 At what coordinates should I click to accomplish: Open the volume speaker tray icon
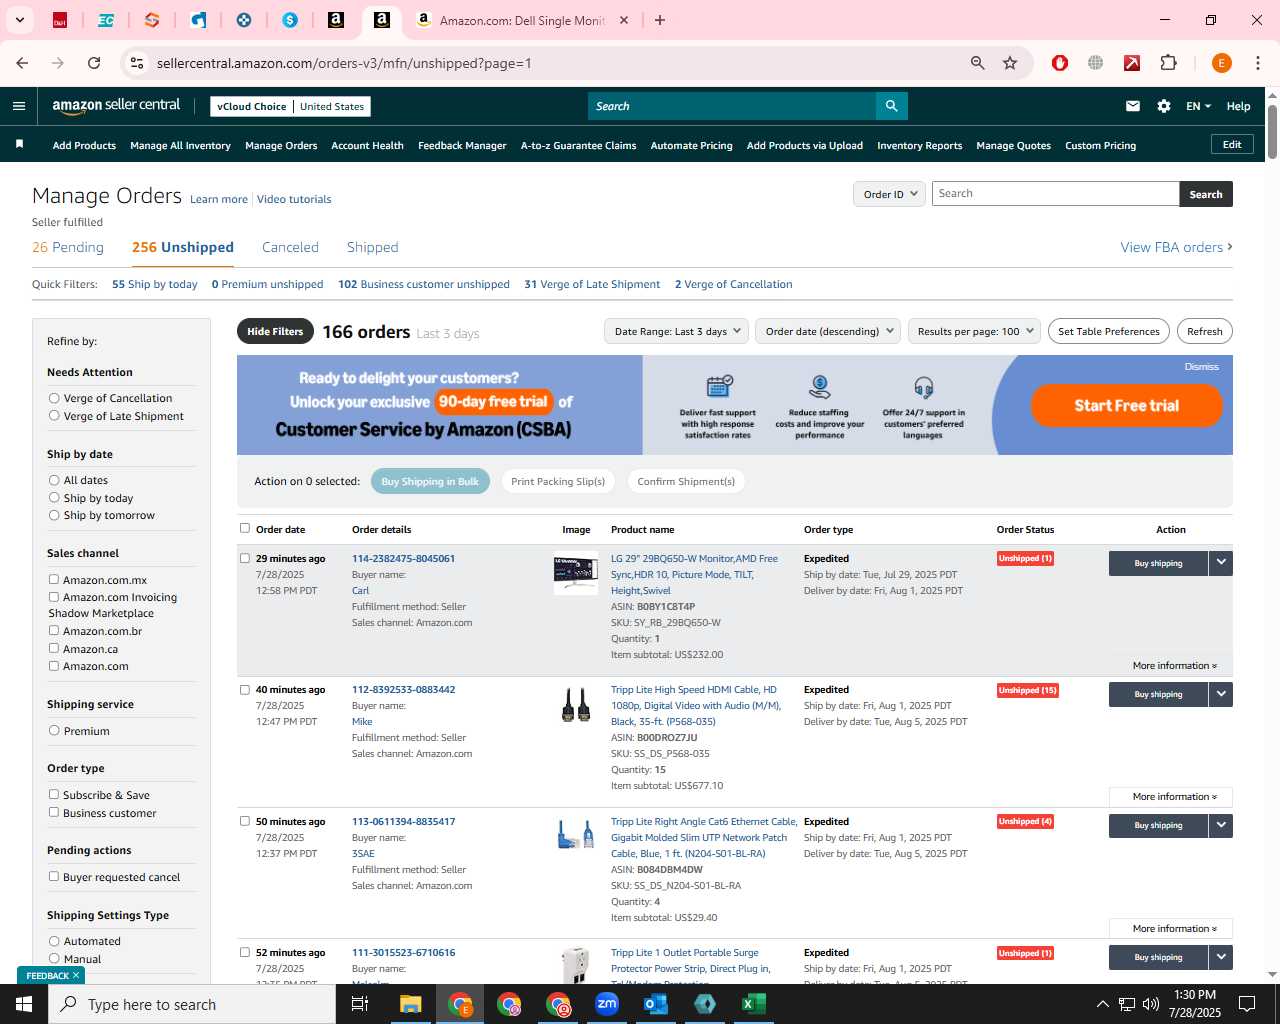point(1151,1004)
